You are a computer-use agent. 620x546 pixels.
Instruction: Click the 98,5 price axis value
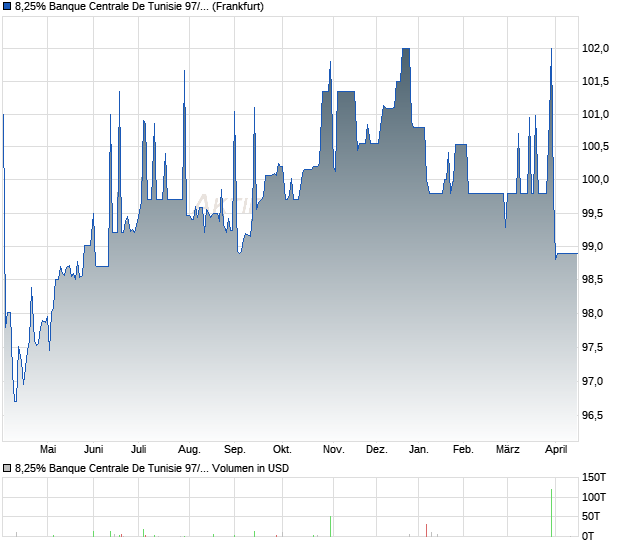coord(593,280)
